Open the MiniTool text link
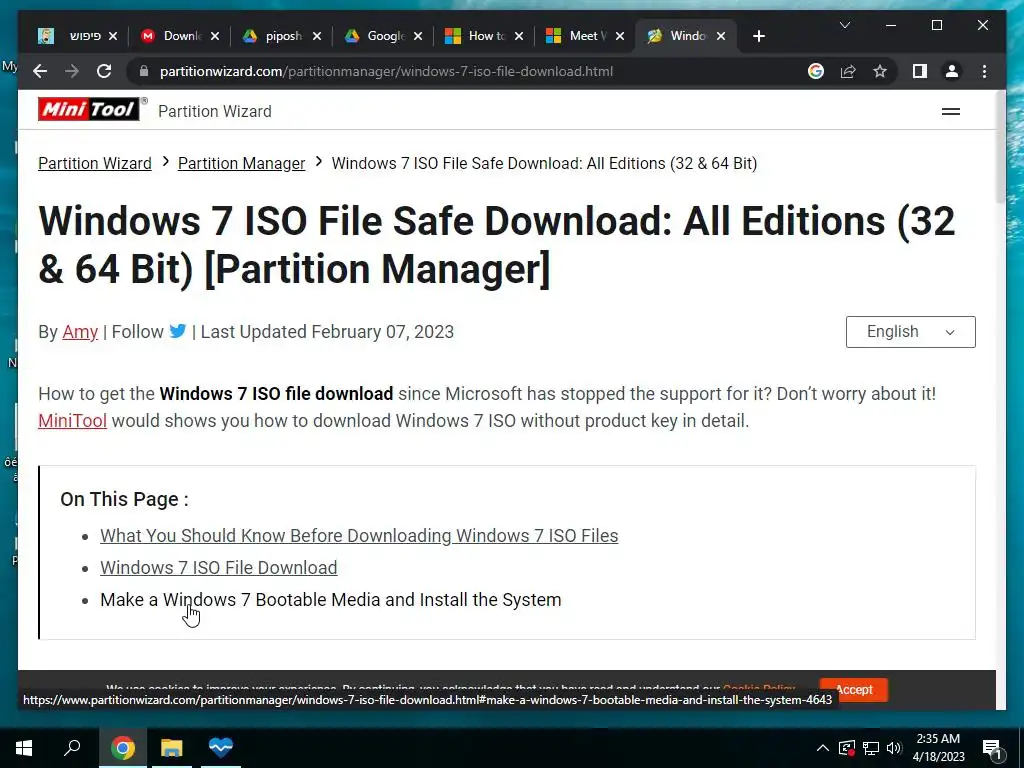The width and height of the screenshot is (1024, 768). pos(72,421)
